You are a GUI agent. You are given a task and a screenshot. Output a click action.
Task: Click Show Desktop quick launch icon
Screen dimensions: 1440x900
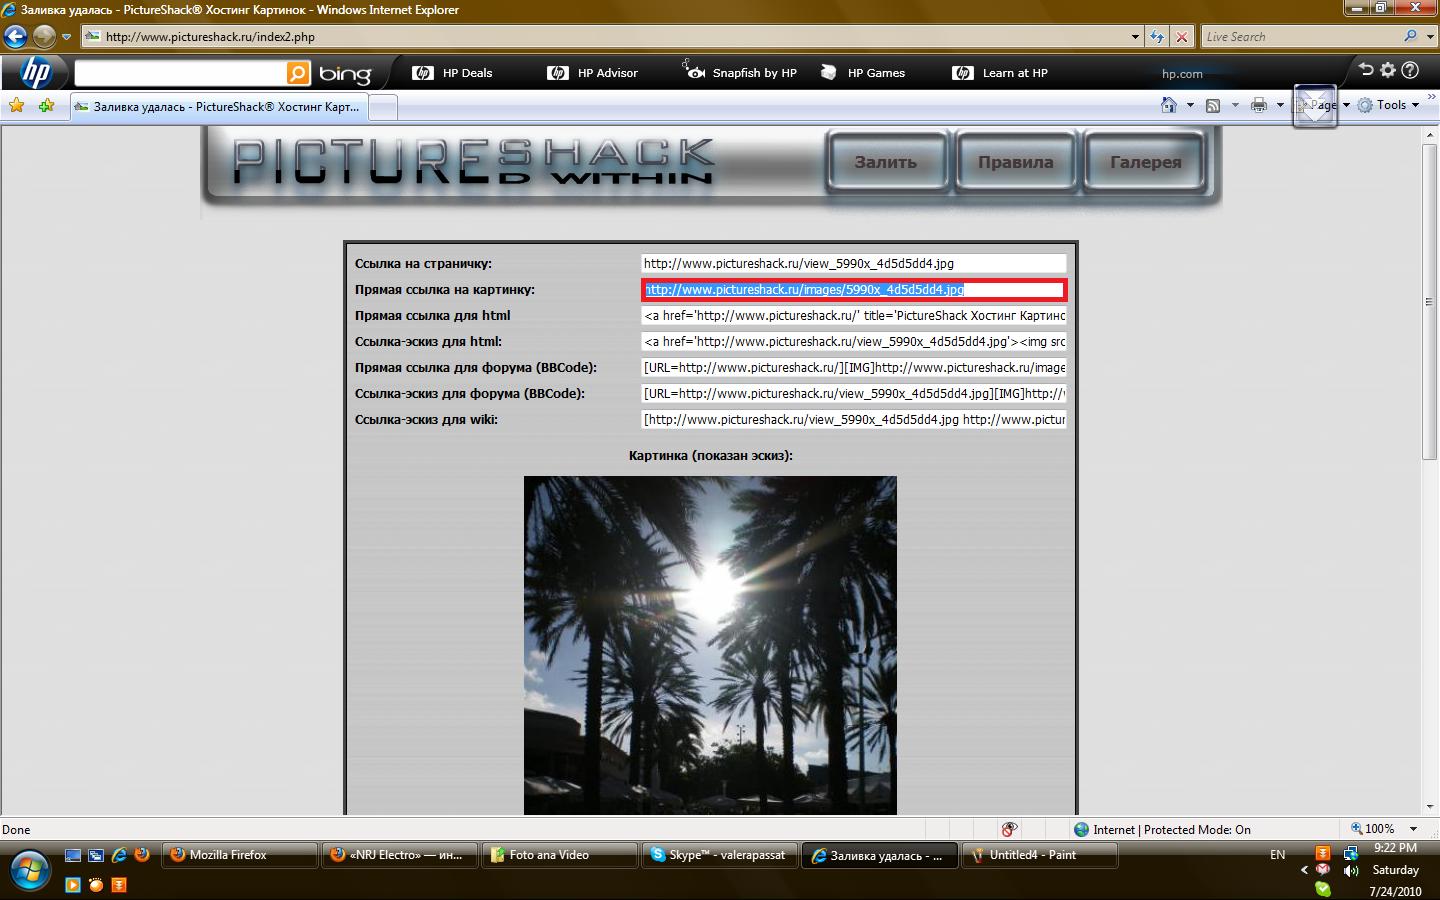click(x=73, y=855)
